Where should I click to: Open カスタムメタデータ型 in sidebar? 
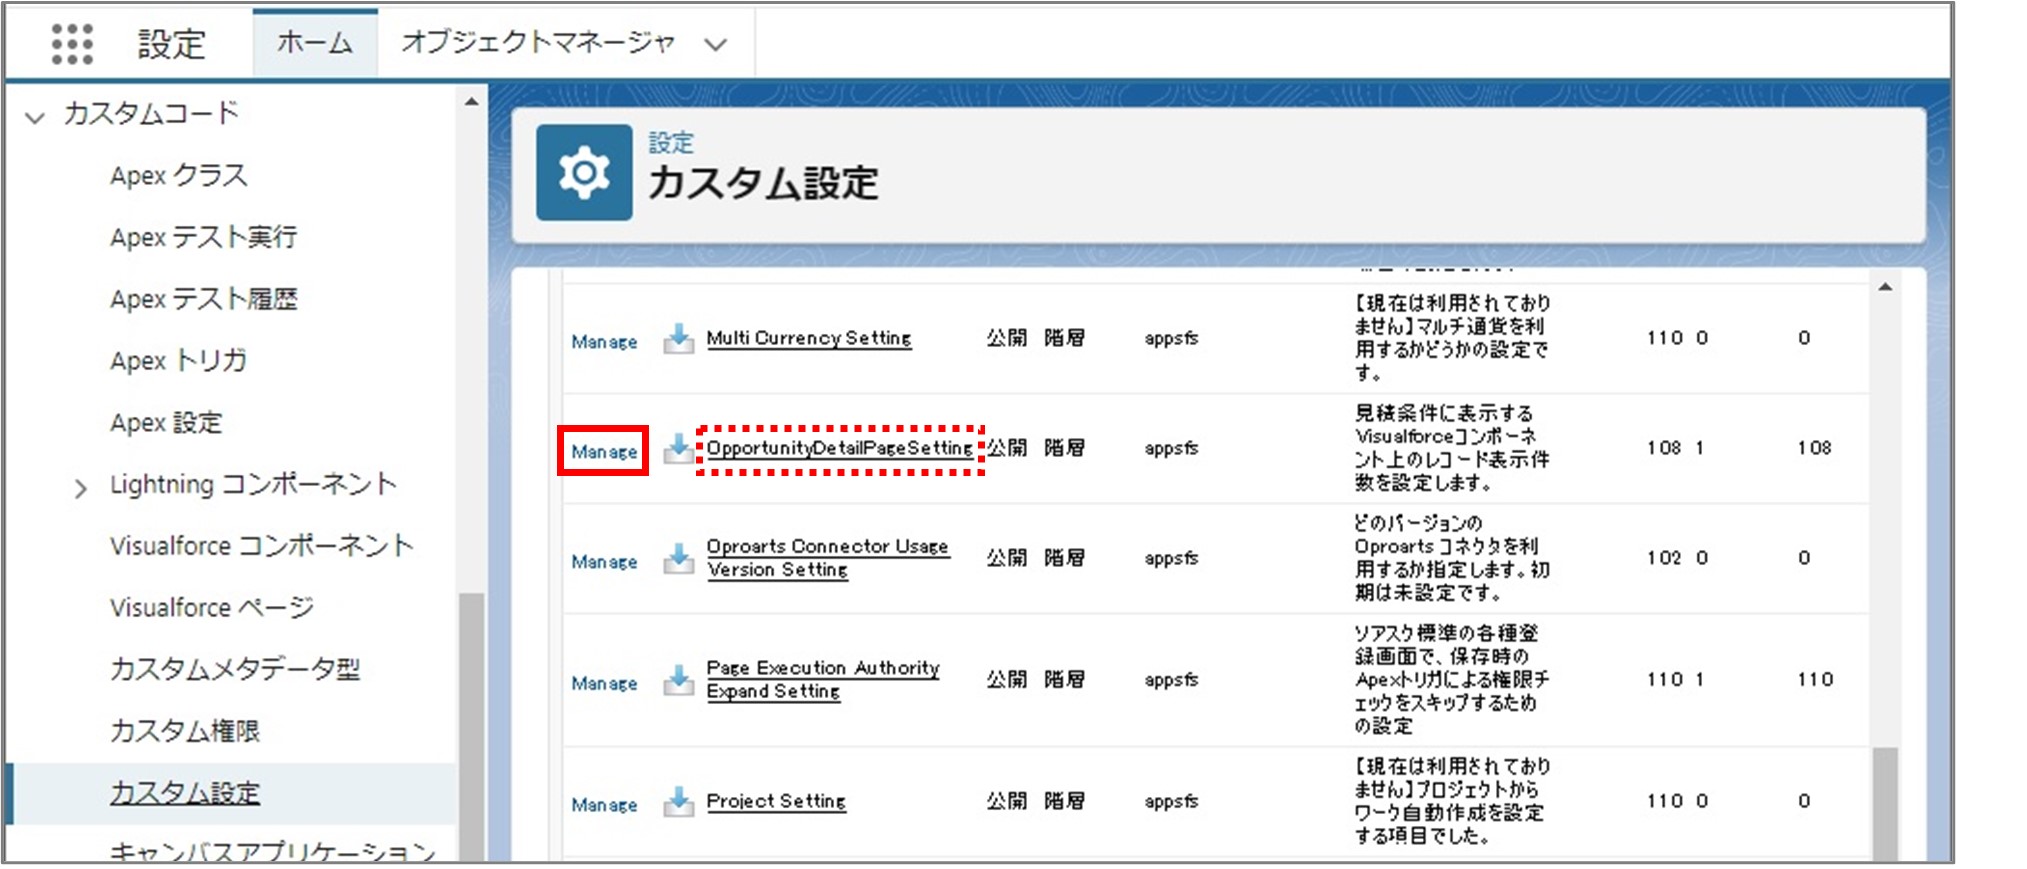click(x=235, y=669)
